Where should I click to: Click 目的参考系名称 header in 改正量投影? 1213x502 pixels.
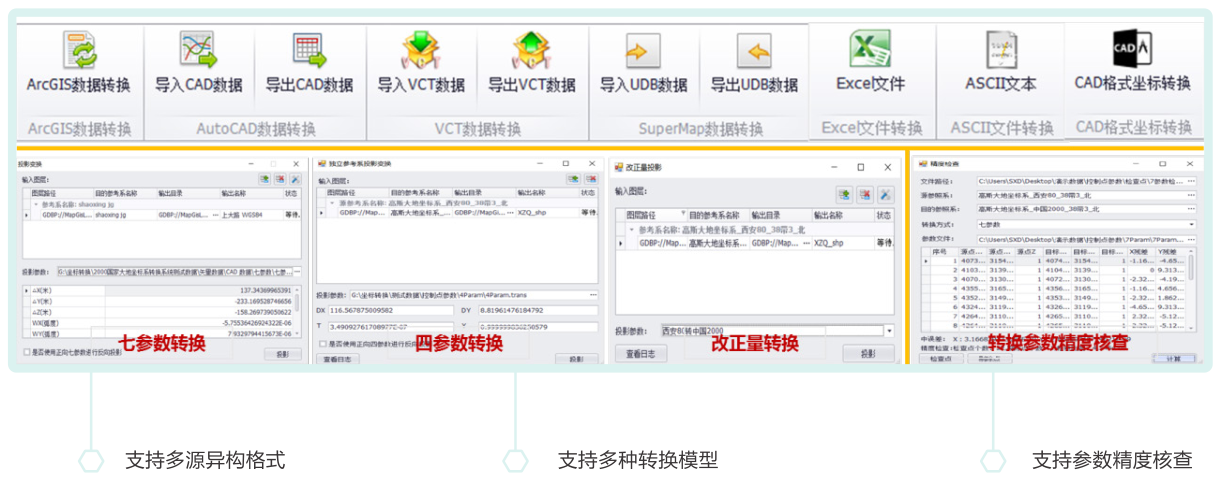click(719, 215)
